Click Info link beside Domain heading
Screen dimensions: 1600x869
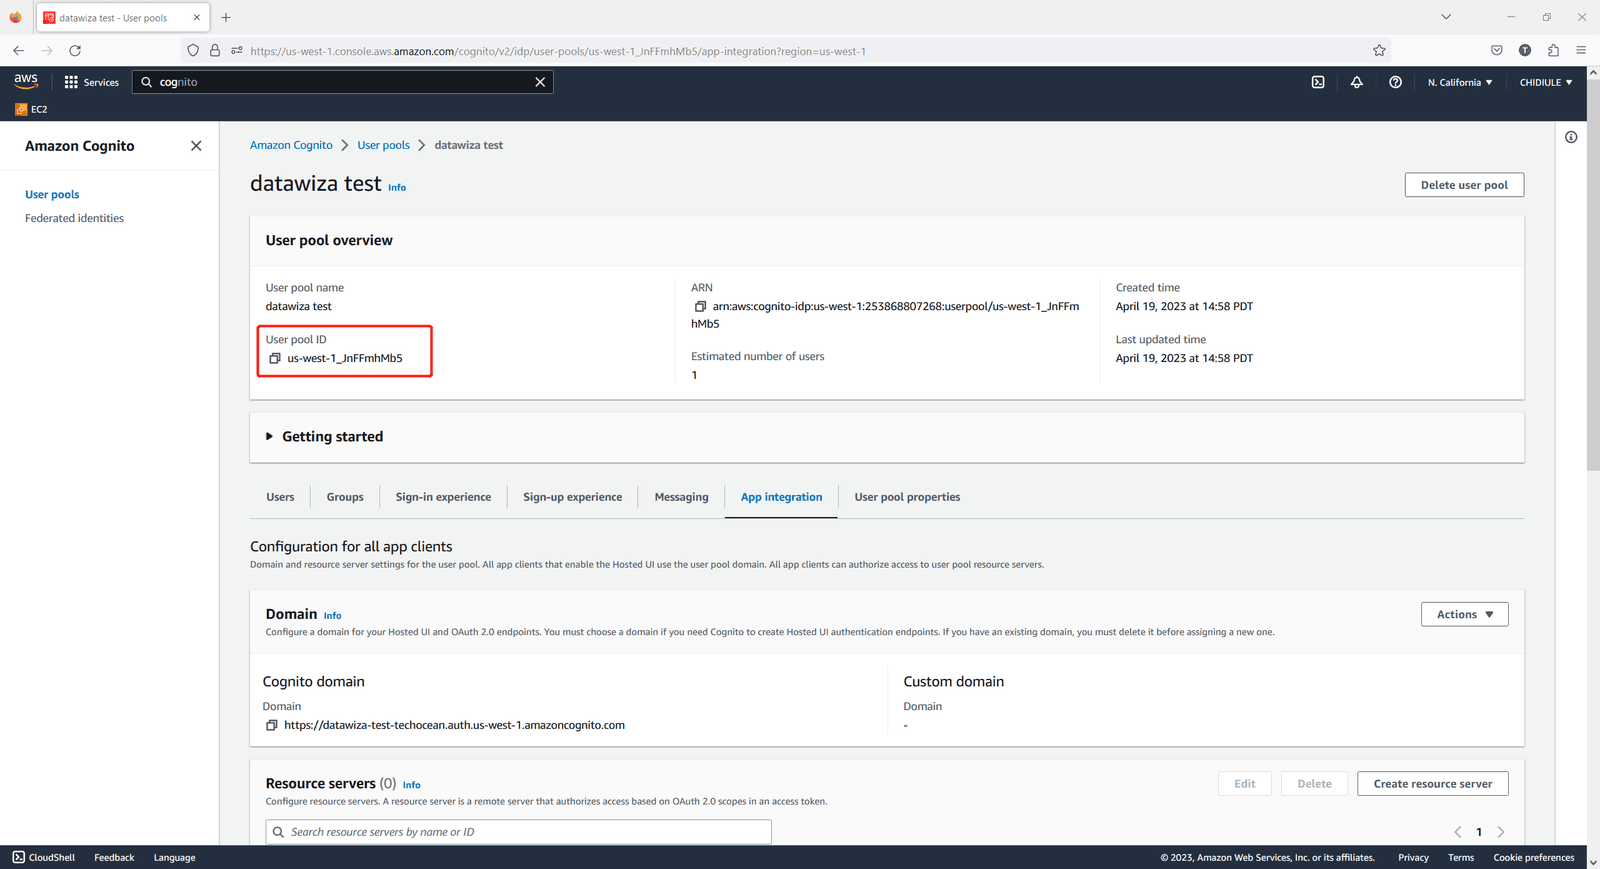(333, 616)
